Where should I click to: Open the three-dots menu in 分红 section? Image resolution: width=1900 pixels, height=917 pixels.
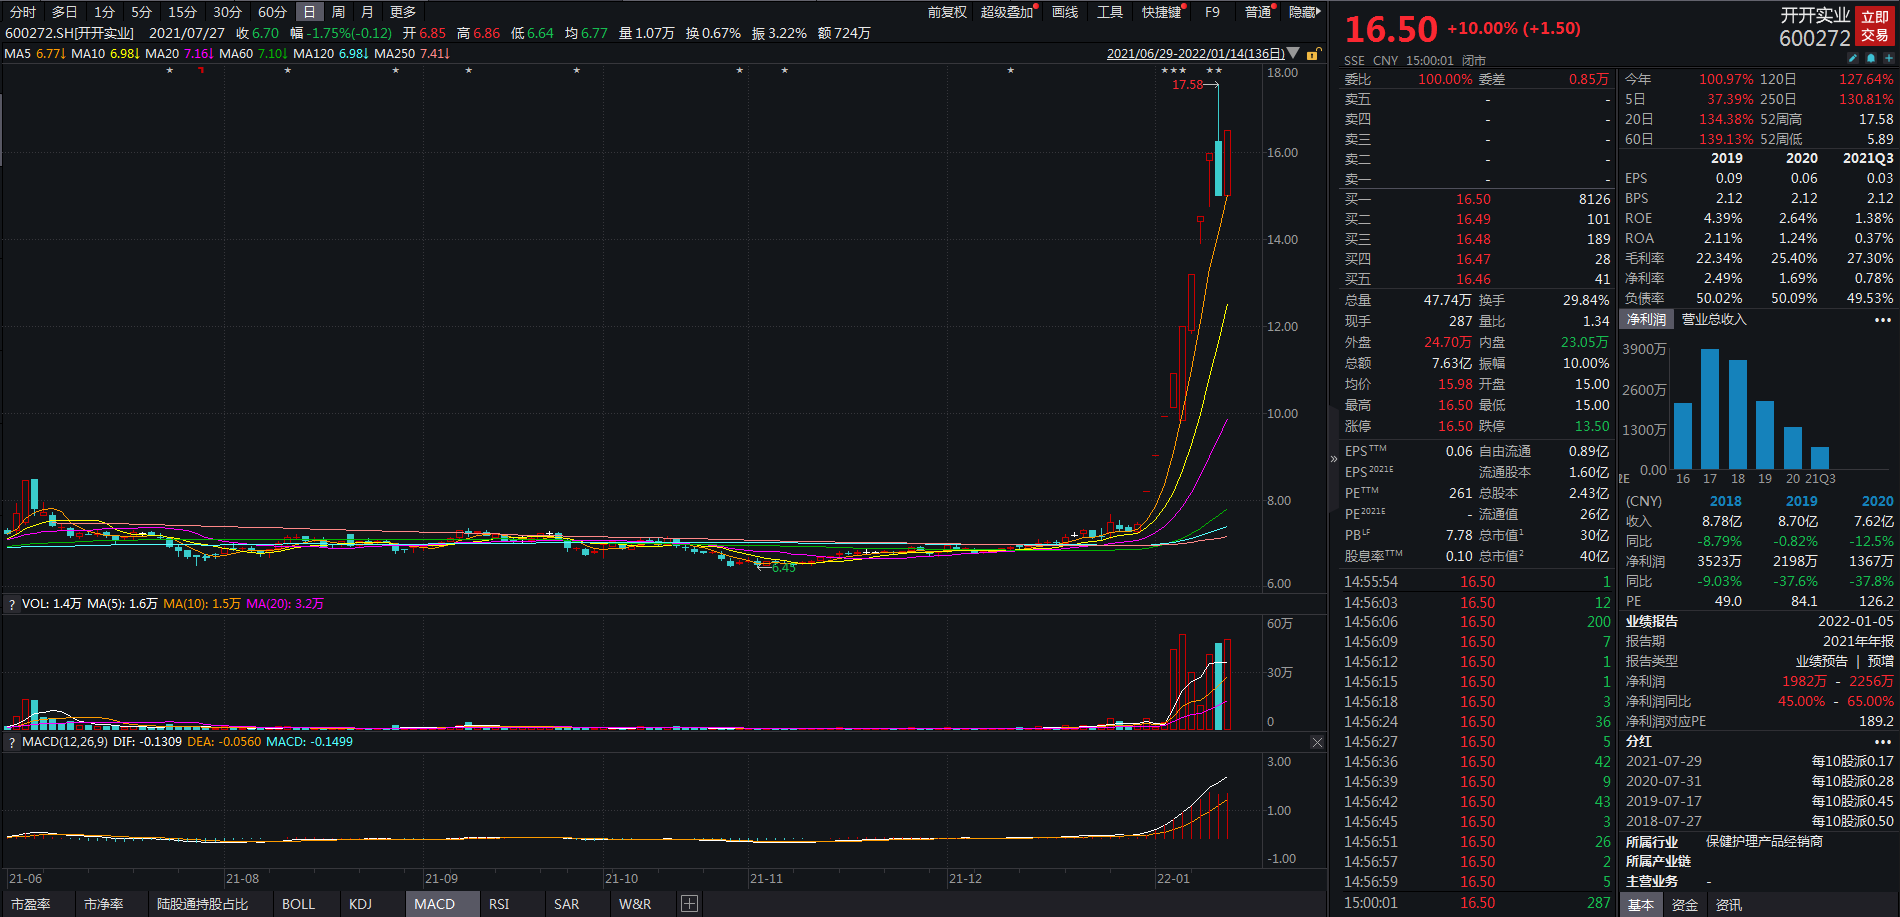pyautogui.click(x=1883, y=742)
